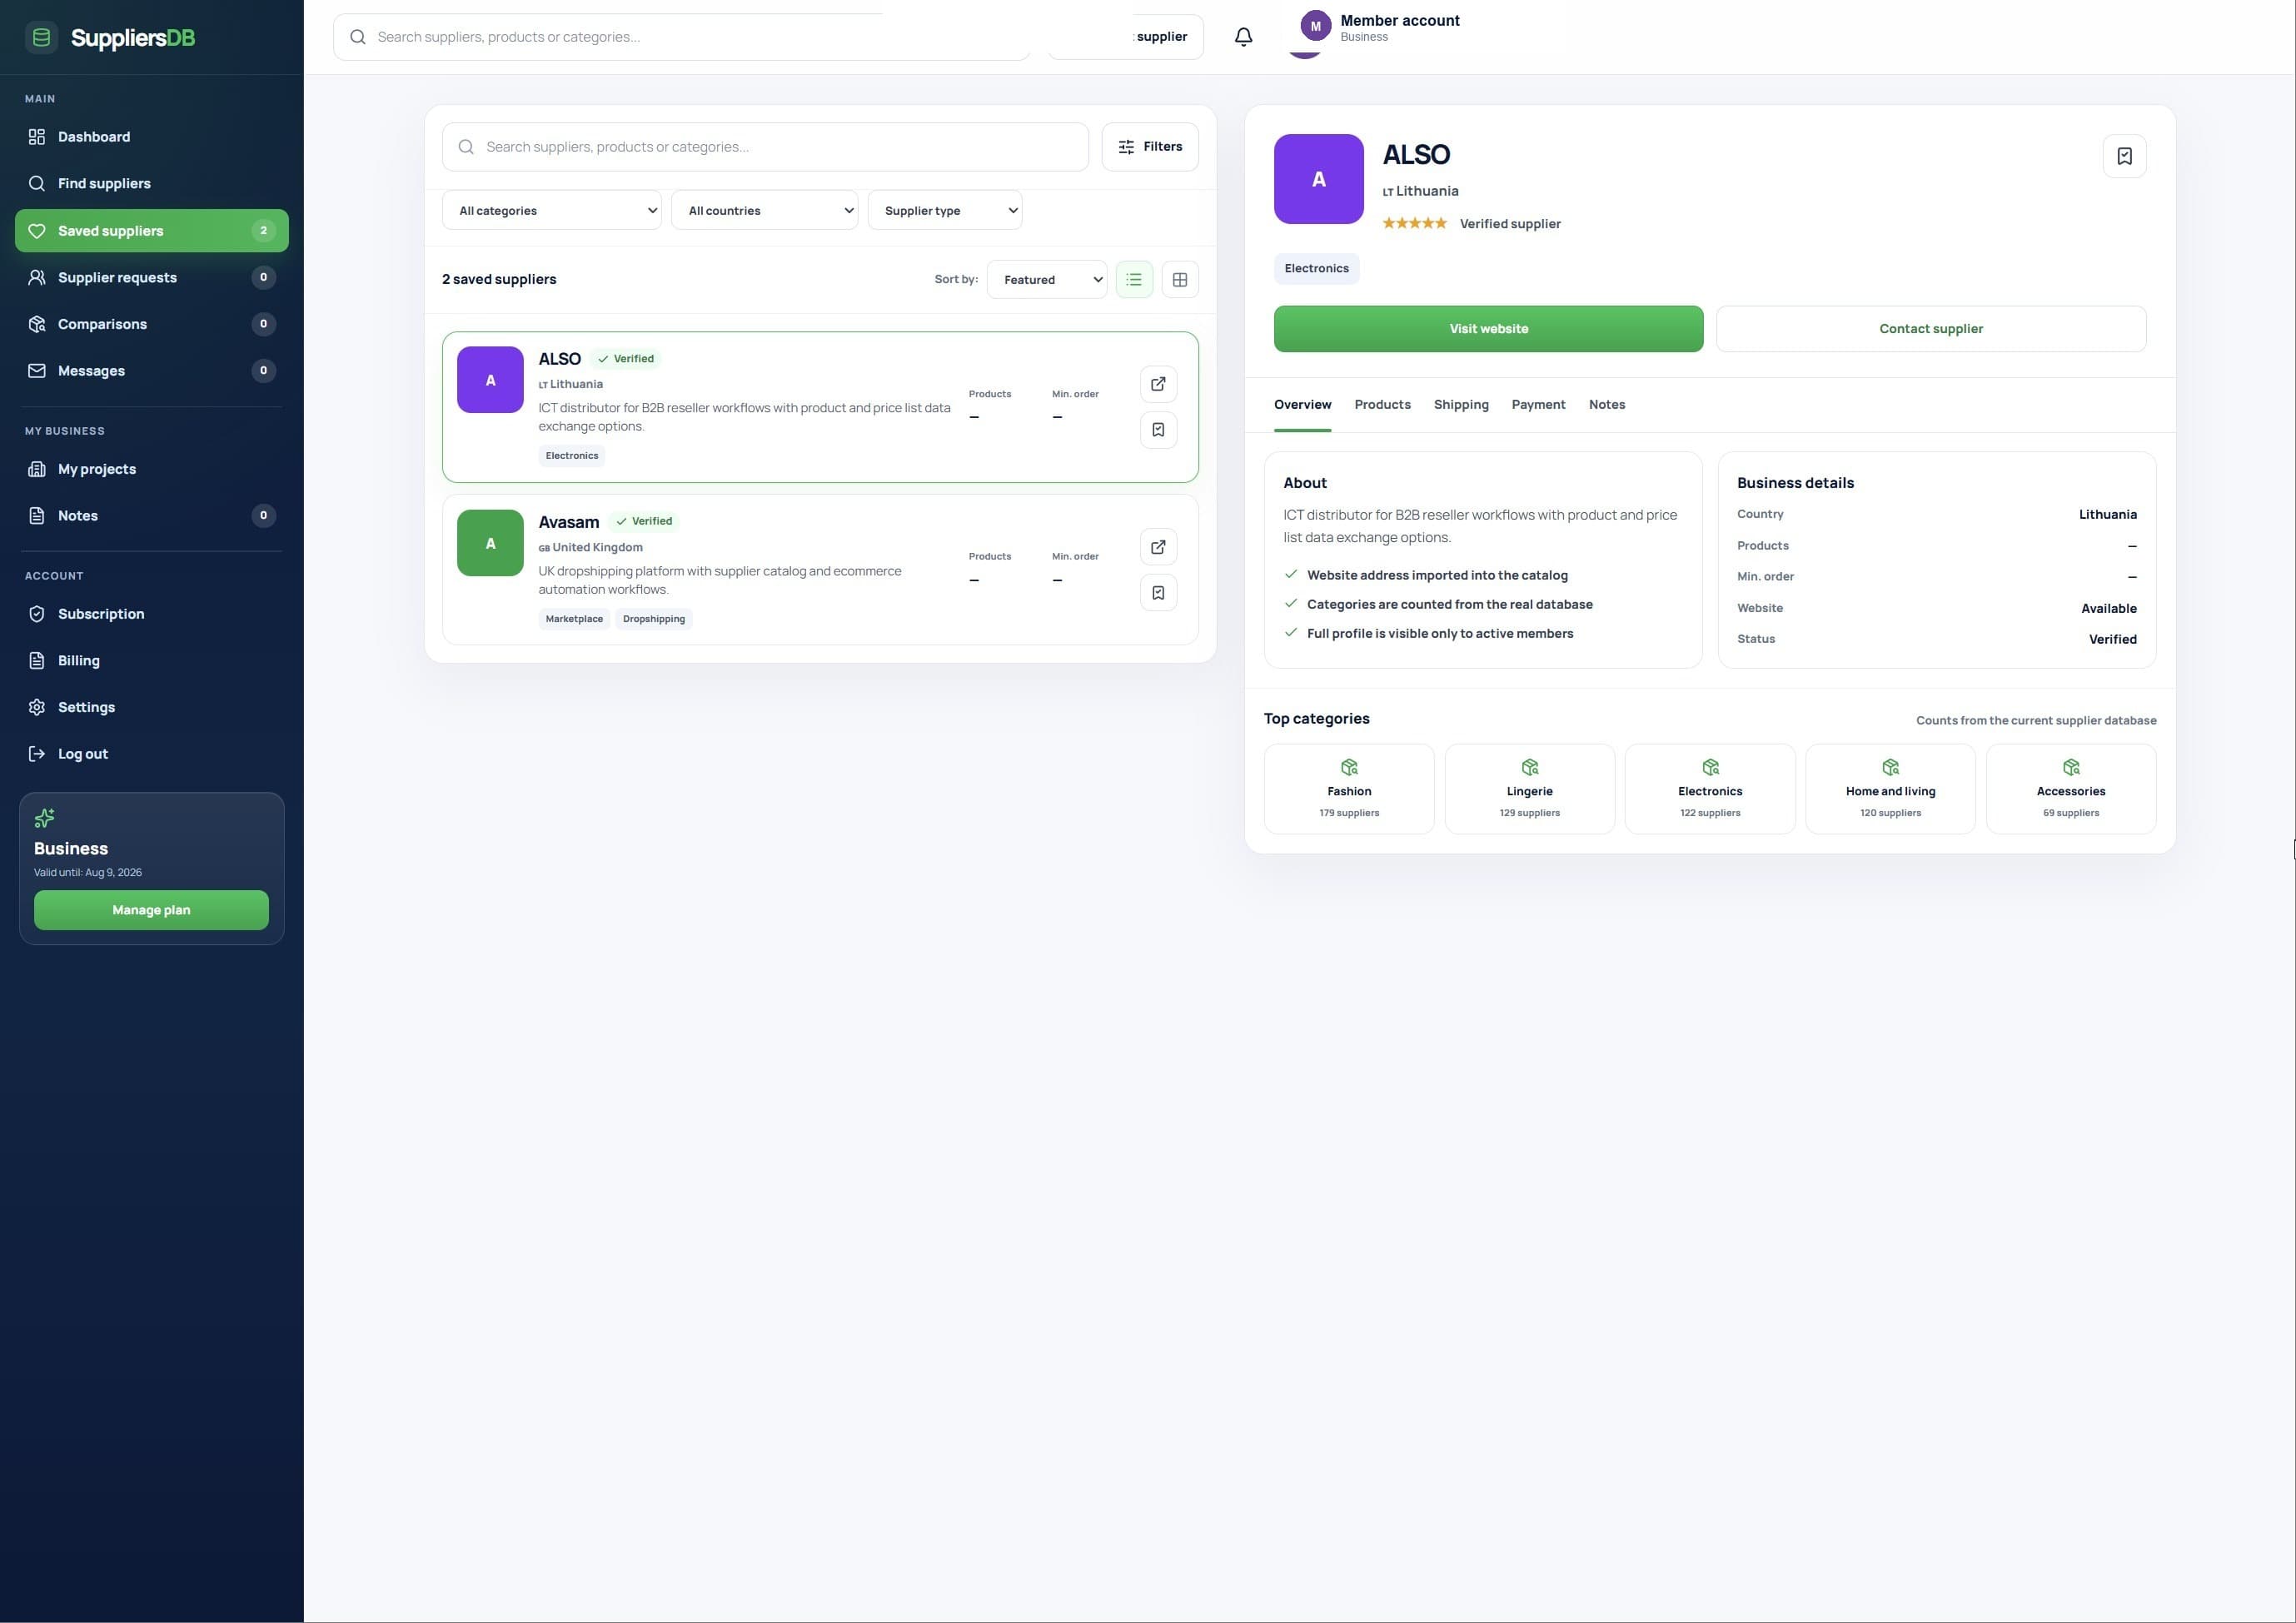Open Avasam supplier external link icon

1158,547
